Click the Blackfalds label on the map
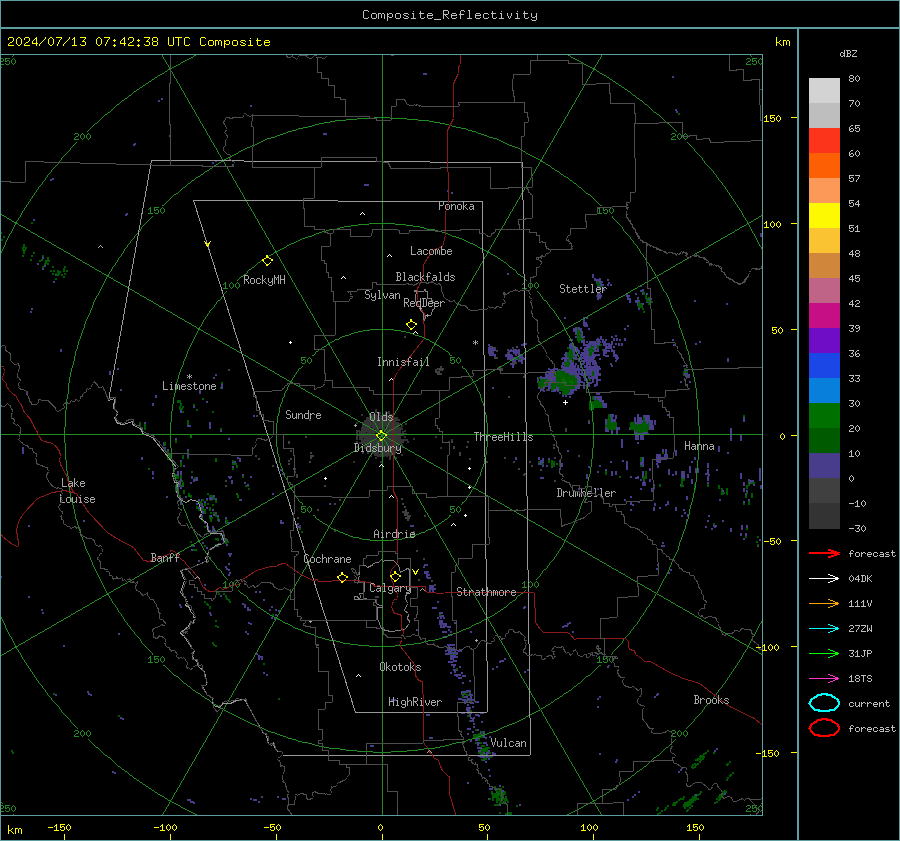The width and height of the screenshot is (900, 841). (x=425, y=277)
